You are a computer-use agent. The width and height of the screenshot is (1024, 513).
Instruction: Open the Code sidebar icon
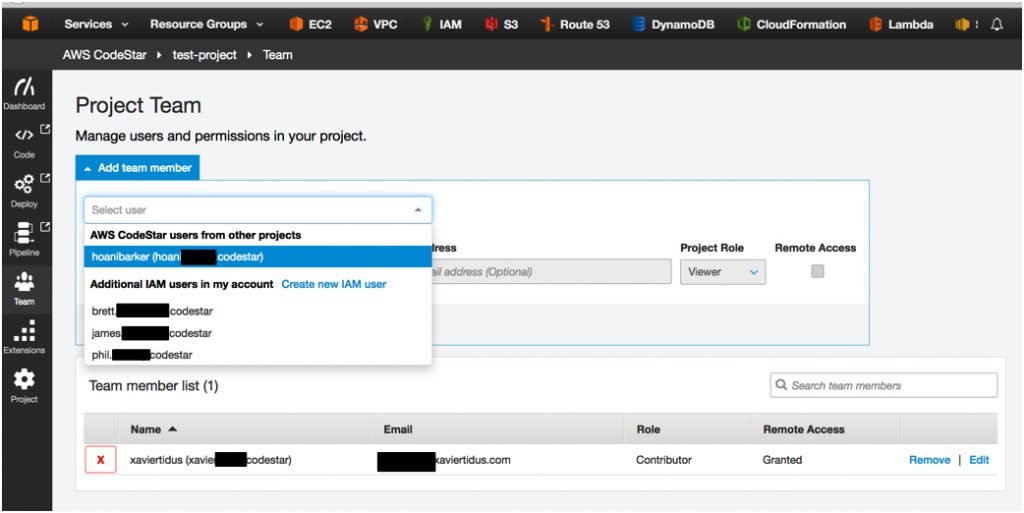tap(24, 142)
